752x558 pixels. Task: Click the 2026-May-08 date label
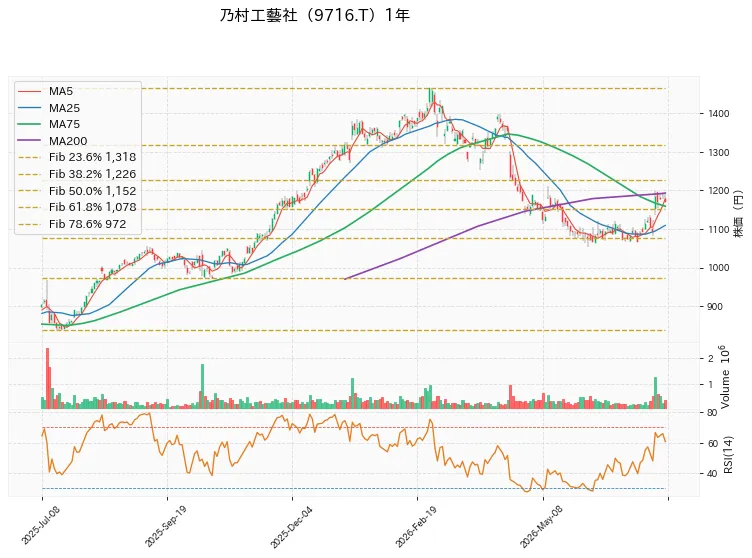[x=541, y=526]
